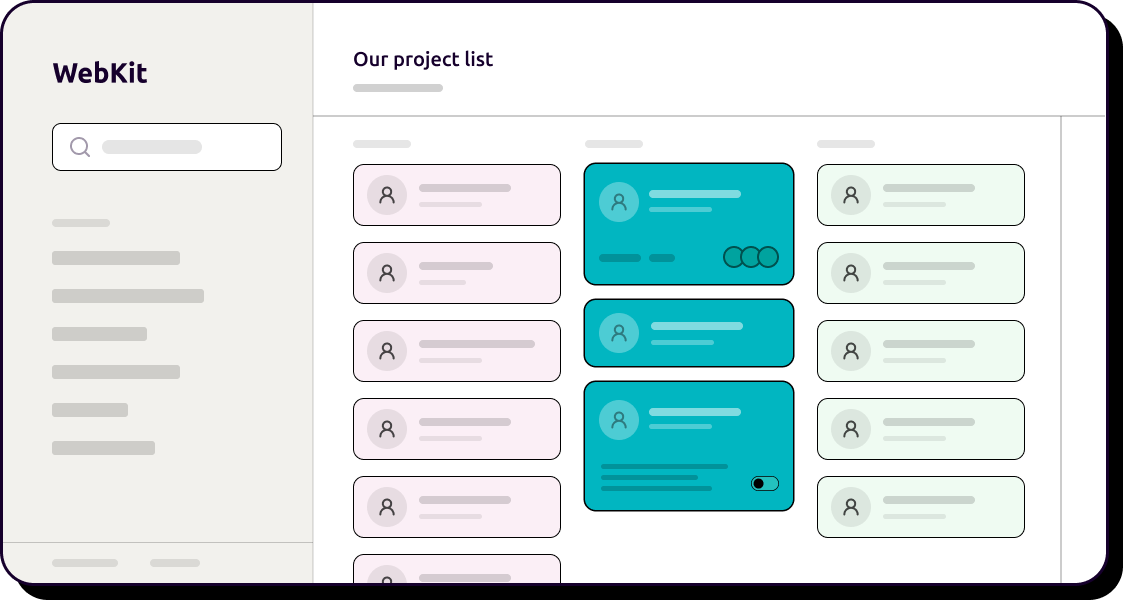
Task: Open the fifth pink project card
Action: tap(457, 507)
